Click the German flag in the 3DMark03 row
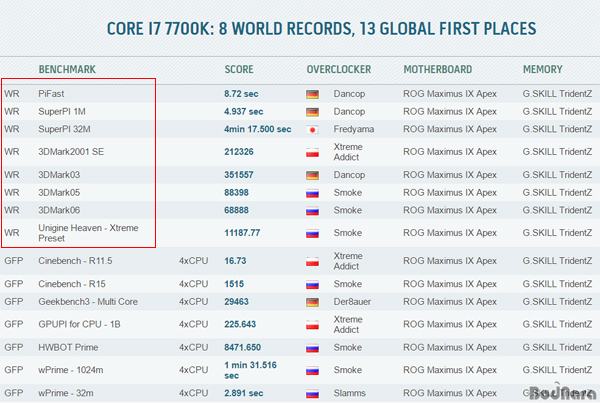Viewport: 600px width, 403px height. click(x=312, y=175)
